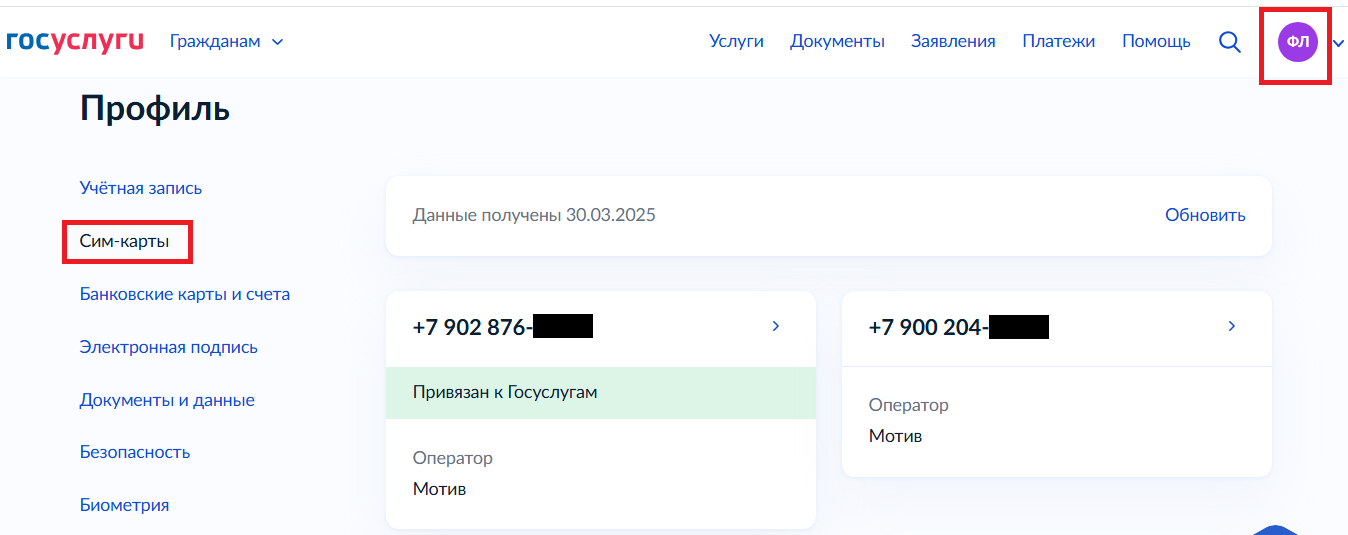1348x535 pixels.
Task: Select Сим-карты in the sidebar
Action: [125, 242]
